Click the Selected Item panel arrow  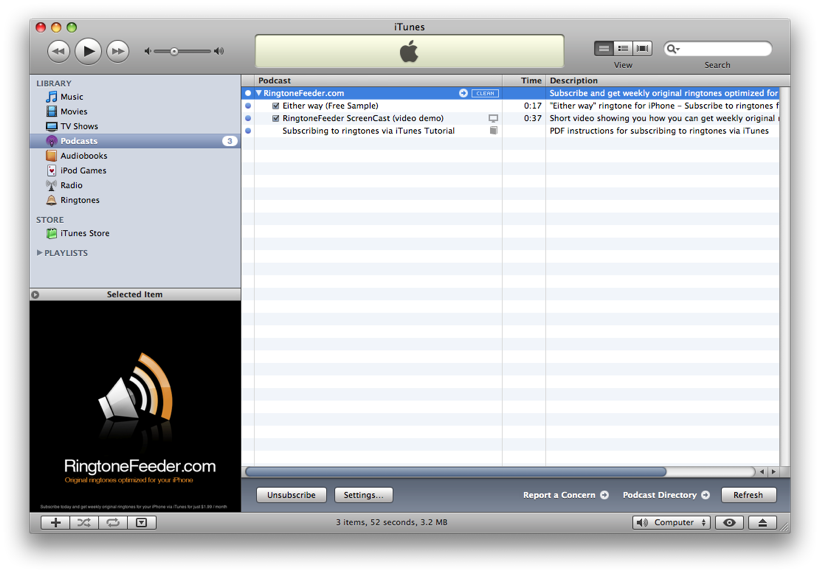coord(35,294)
